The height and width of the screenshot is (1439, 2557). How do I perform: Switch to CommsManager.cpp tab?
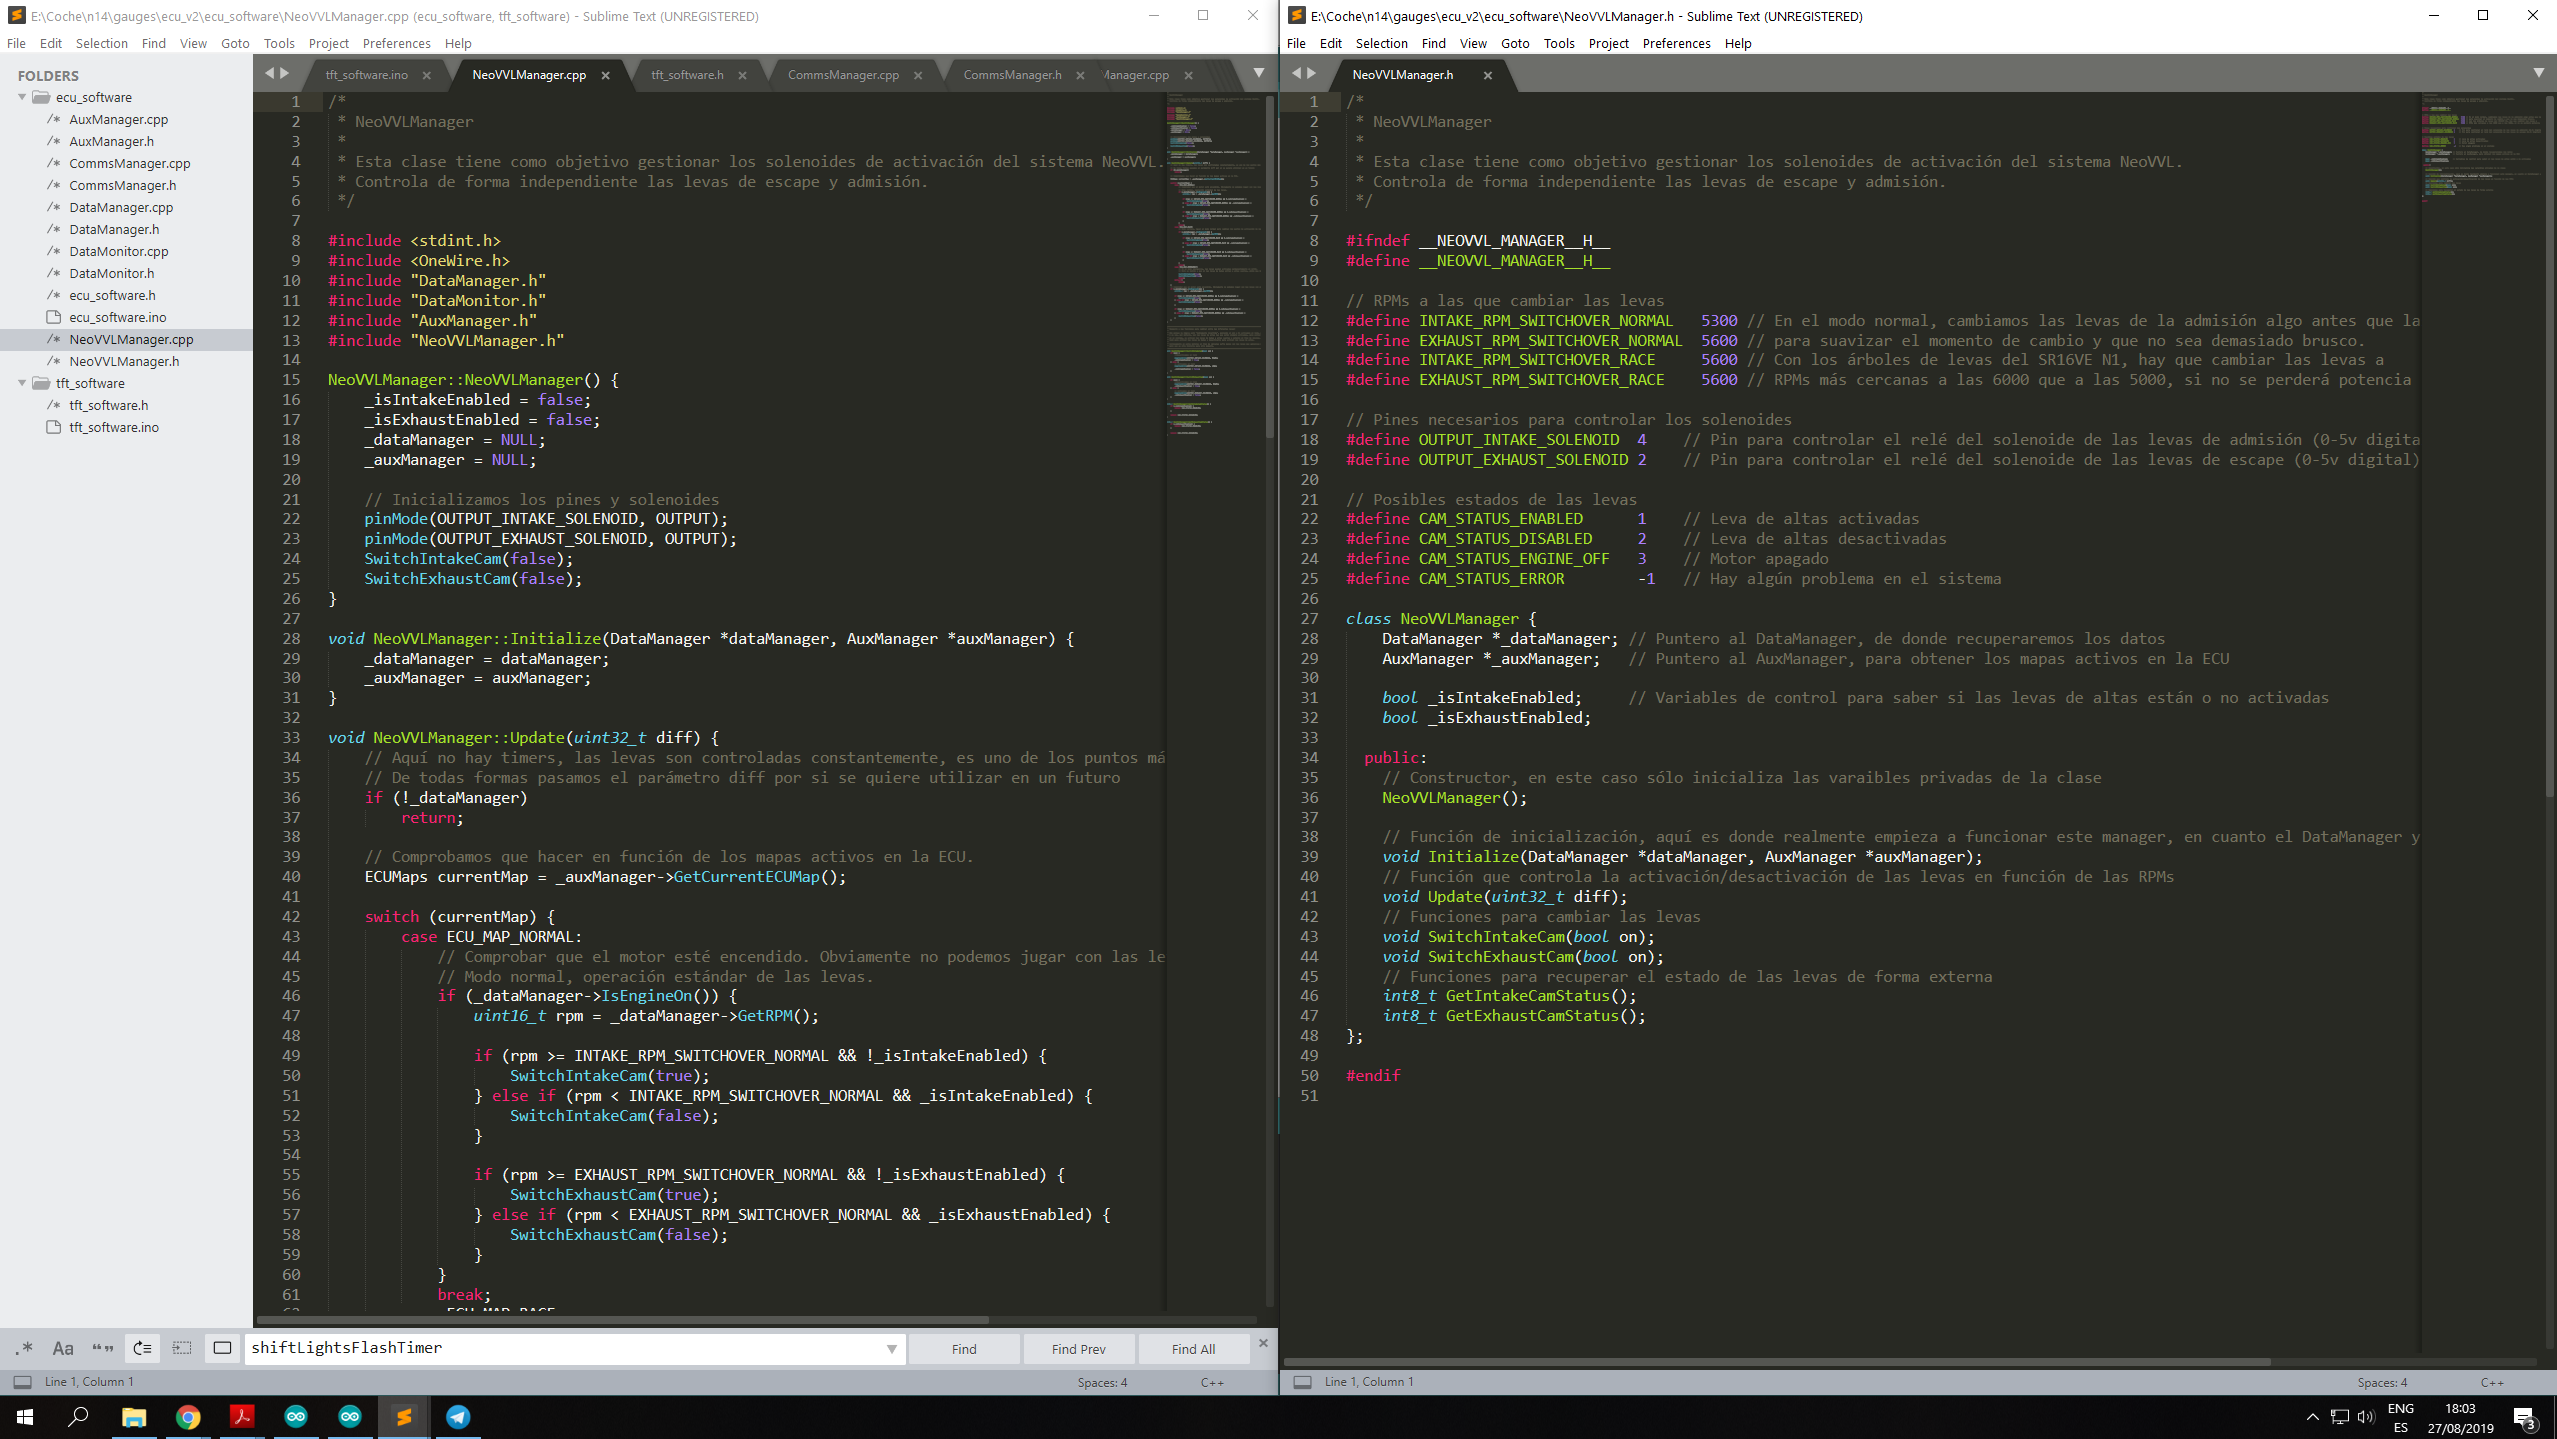coord(843,75)
